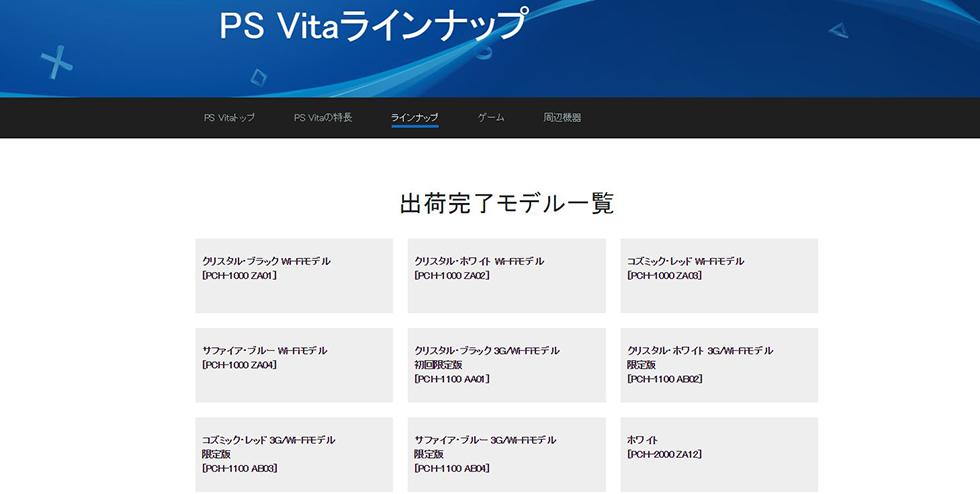Open the PCH-1100 AB03 Cosmic Red 3G card
This screenshot has width=980, height=494.
pos(294,454)
